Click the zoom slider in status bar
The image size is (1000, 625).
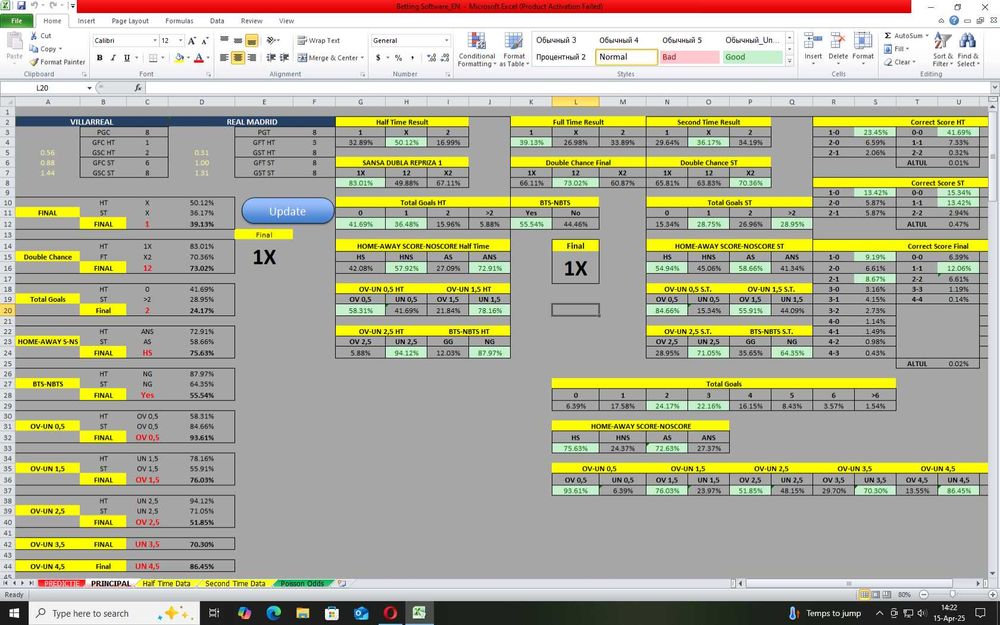click(953, 594)
